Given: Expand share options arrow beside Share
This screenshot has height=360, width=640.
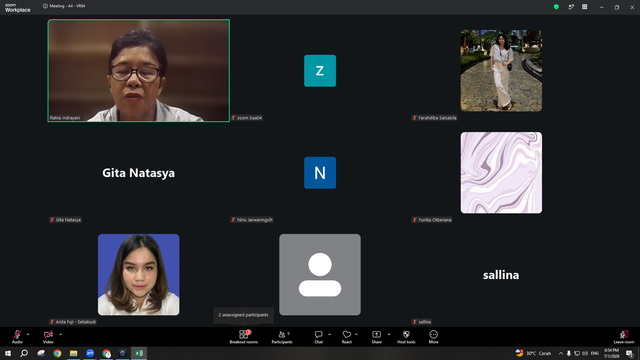Looking at the screenshot, I should coord(389,334).
